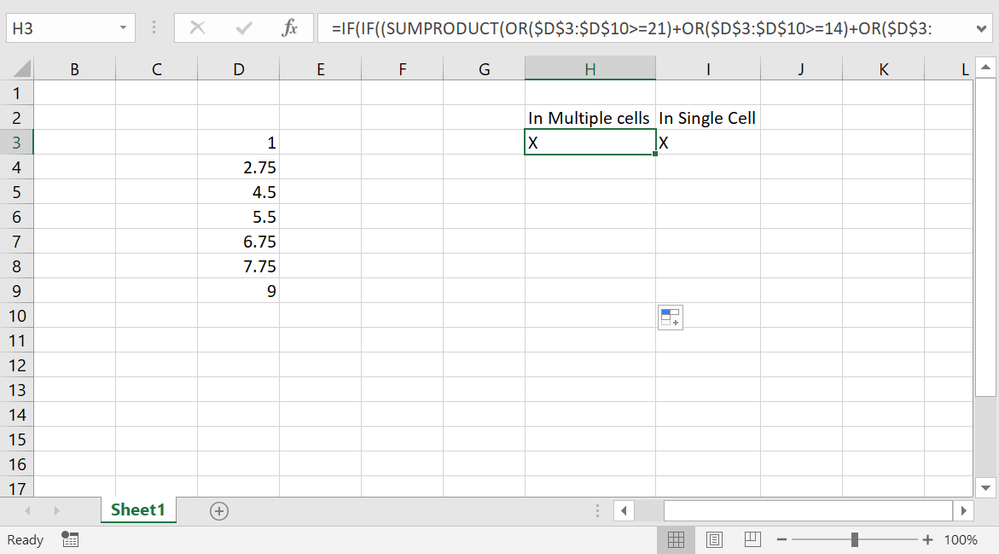The width and height of the screenshot is (999, 554).
Task: Click the Cancel X icon in formula bar
Action: [x=198, y=28]
